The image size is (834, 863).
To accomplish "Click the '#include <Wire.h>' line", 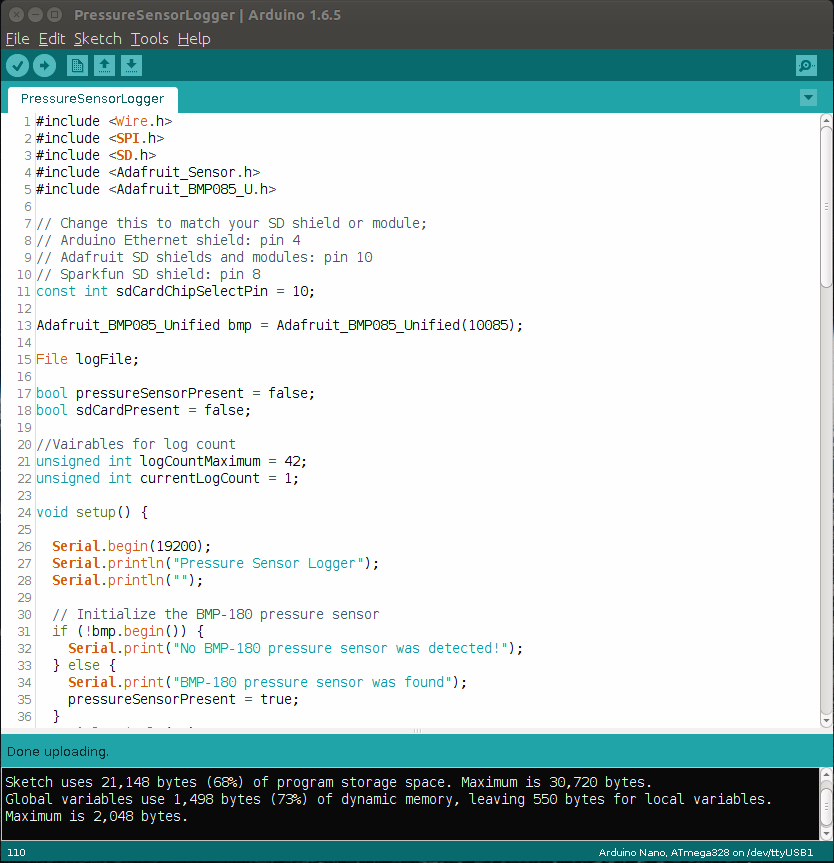I will pyautogui.click(x=104, y=121).
